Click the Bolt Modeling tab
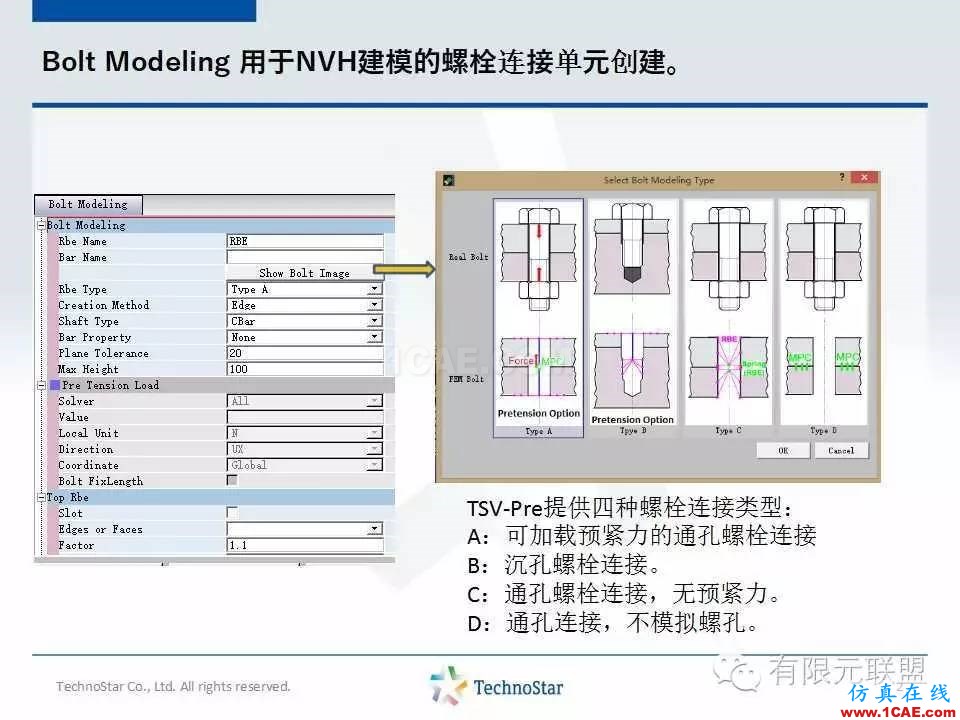This screenshot has height=720, width=960. click(88, 204)
